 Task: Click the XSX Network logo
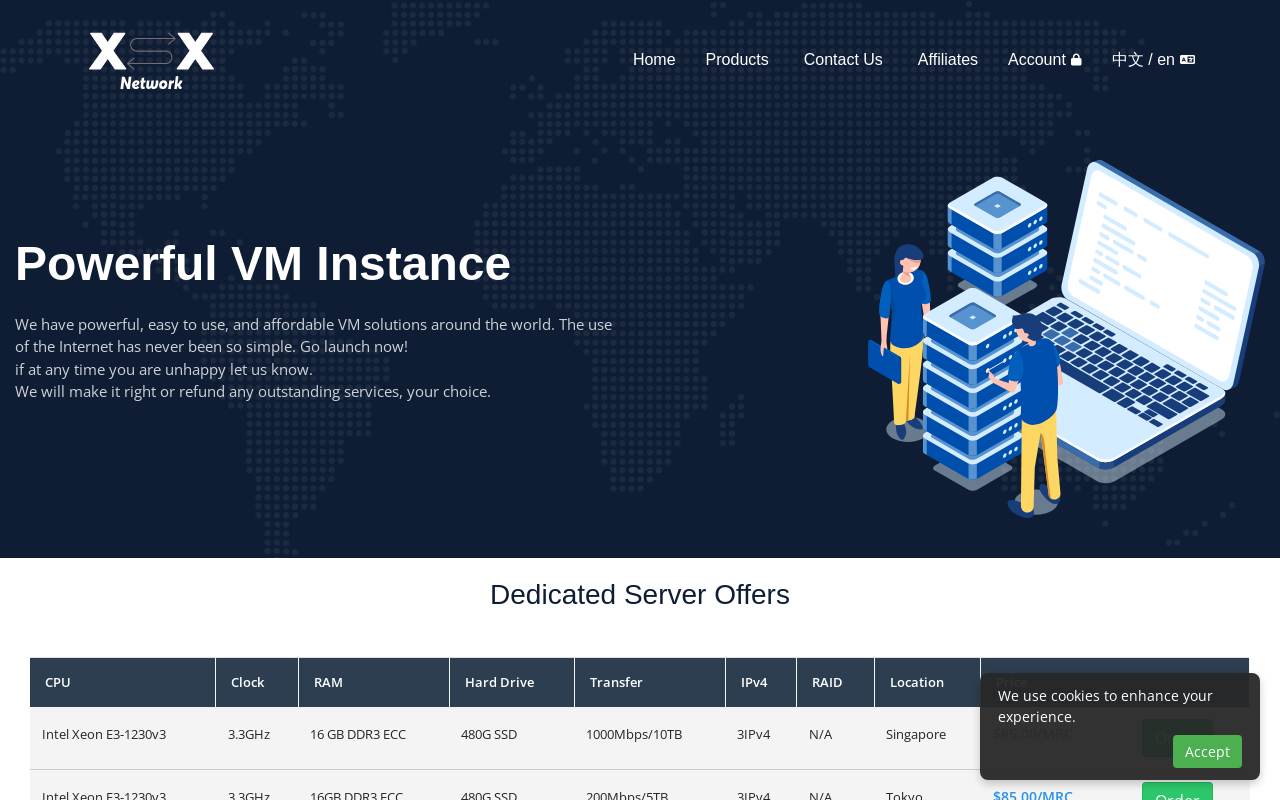coord(152,61)
